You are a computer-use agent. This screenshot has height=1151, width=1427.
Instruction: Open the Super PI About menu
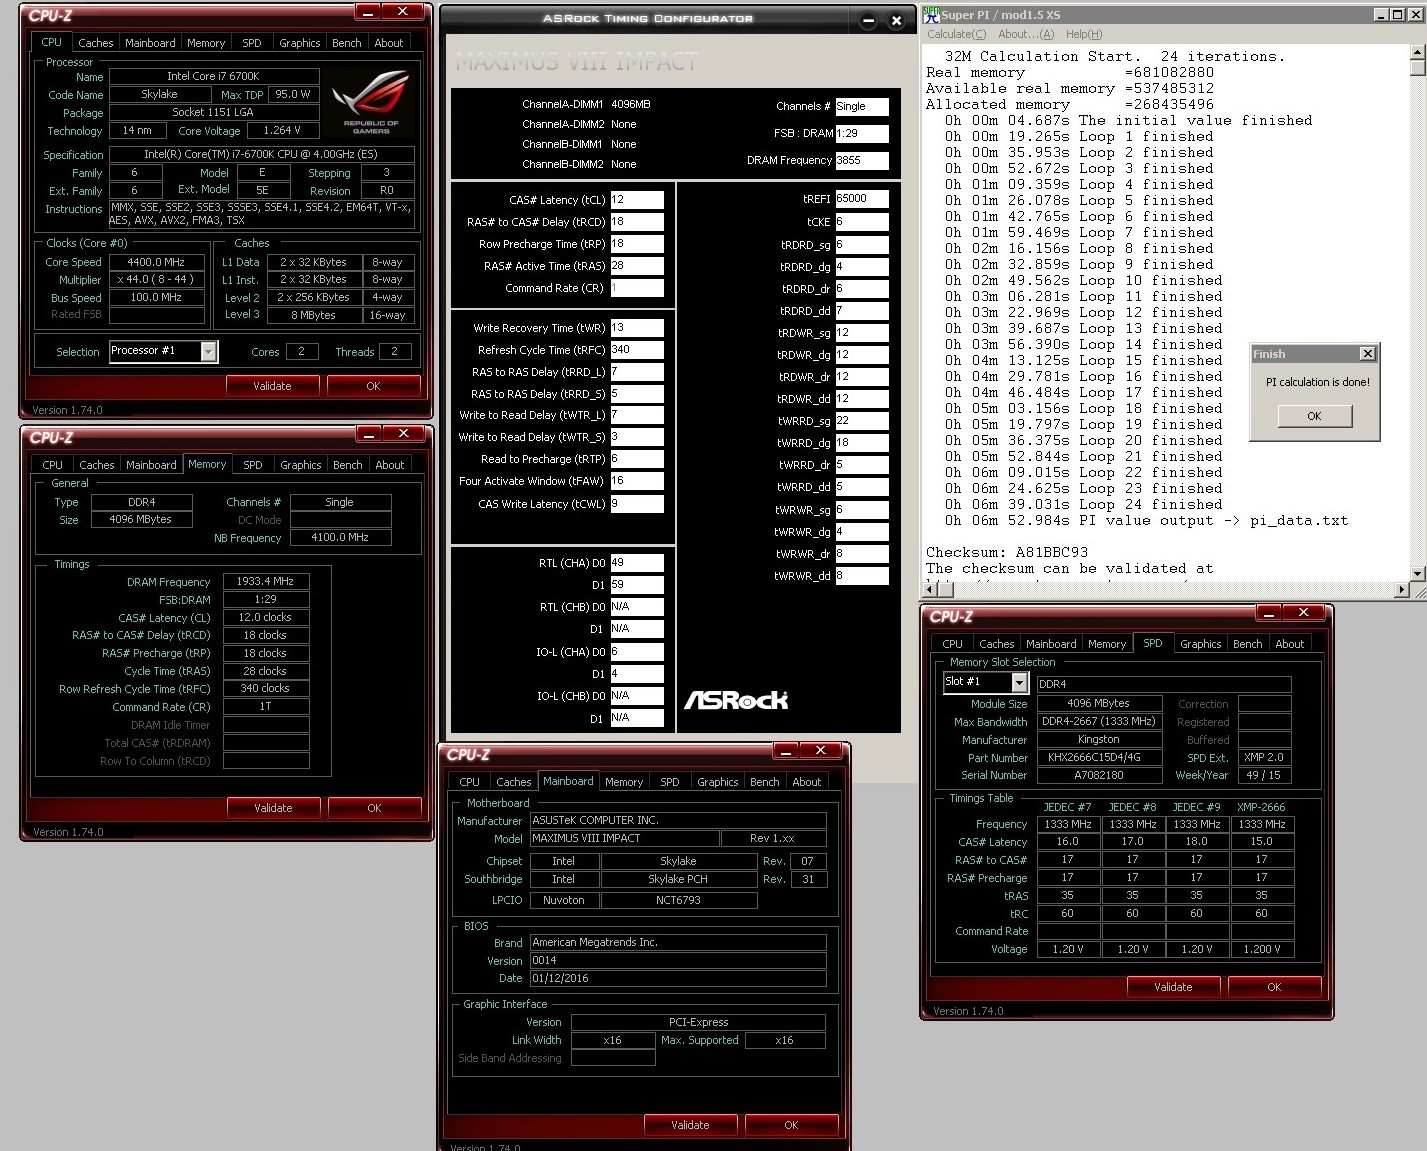tap(1026, 34)
